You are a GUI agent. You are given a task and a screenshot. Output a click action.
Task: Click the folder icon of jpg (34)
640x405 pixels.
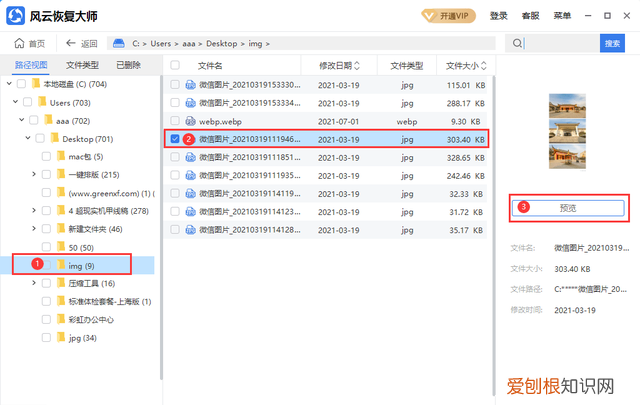pos(61,337)
